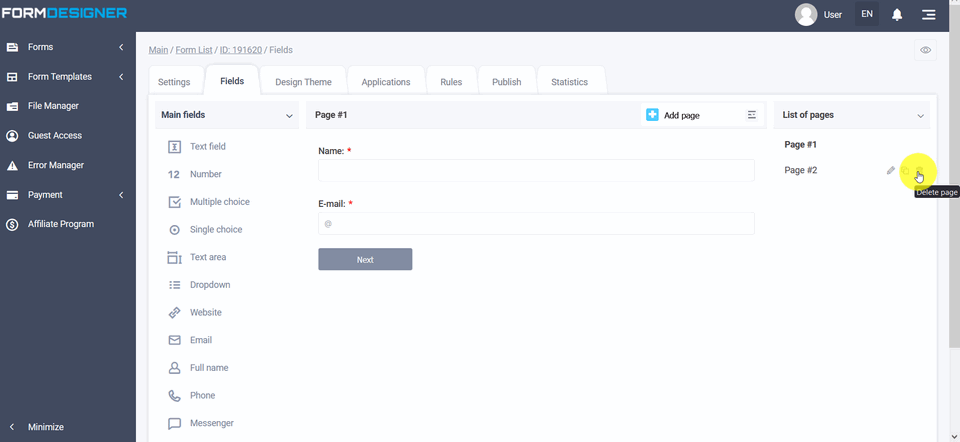Screen dimensions: 960x442
Task: Click the Form List breadcrumb link
Action: point(194,50)
